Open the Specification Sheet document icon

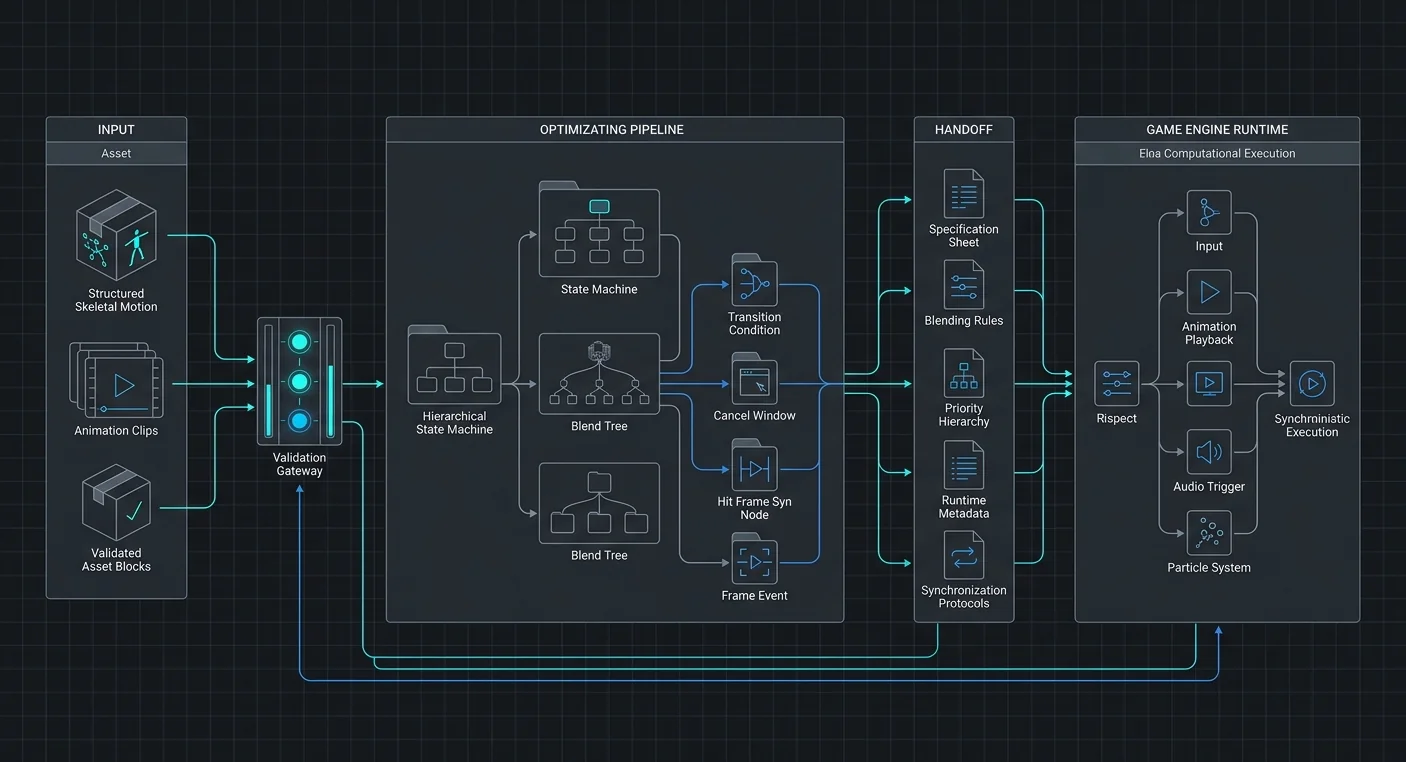coord(964,194)
